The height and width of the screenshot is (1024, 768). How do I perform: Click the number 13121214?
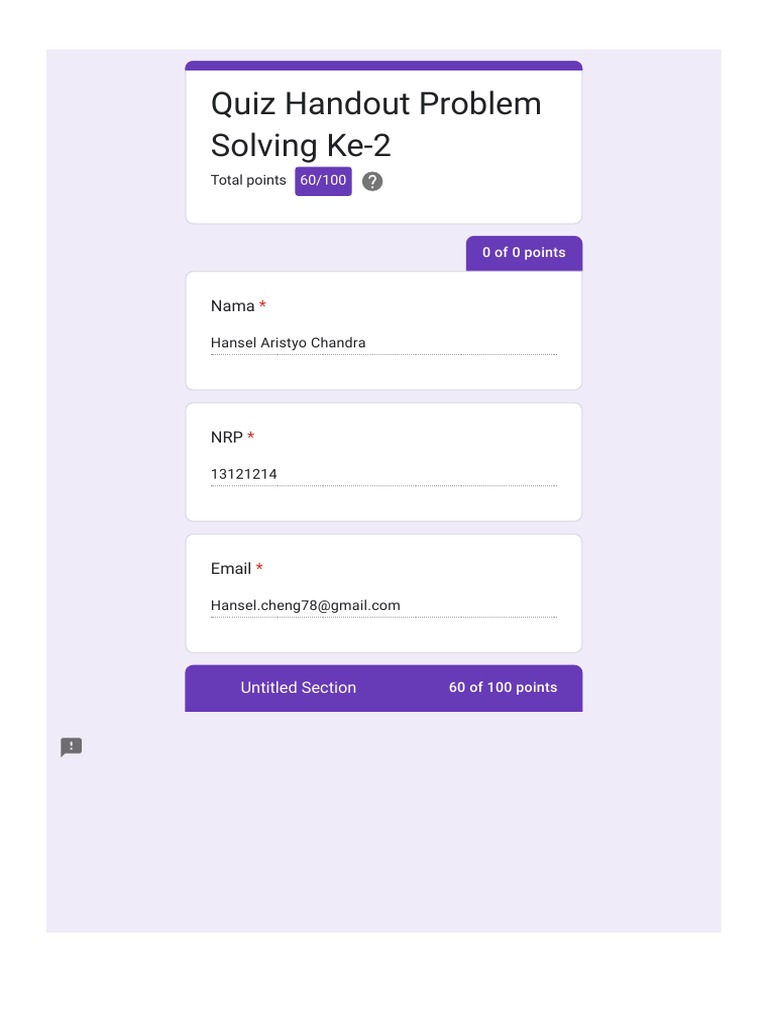click(244, 474)
